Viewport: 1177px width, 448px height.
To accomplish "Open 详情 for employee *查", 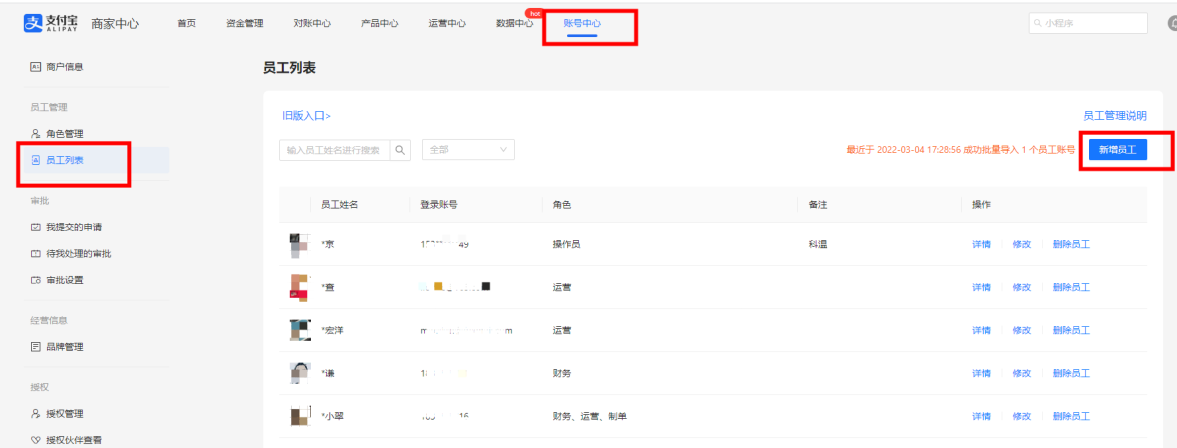I will click(x=981, y=287).
